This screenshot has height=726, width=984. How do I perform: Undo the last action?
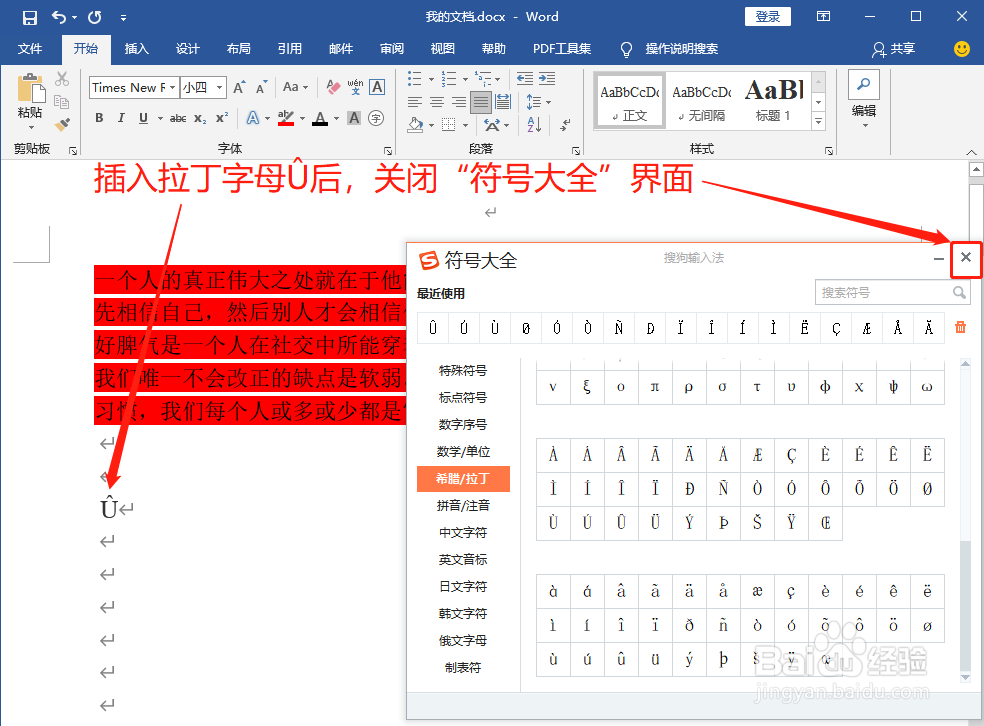coord(59,18)
